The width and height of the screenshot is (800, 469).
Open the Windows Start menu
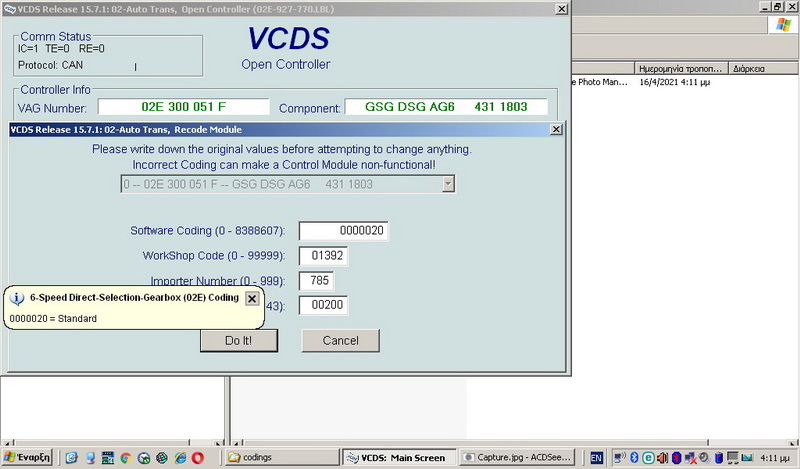[28, 457]
